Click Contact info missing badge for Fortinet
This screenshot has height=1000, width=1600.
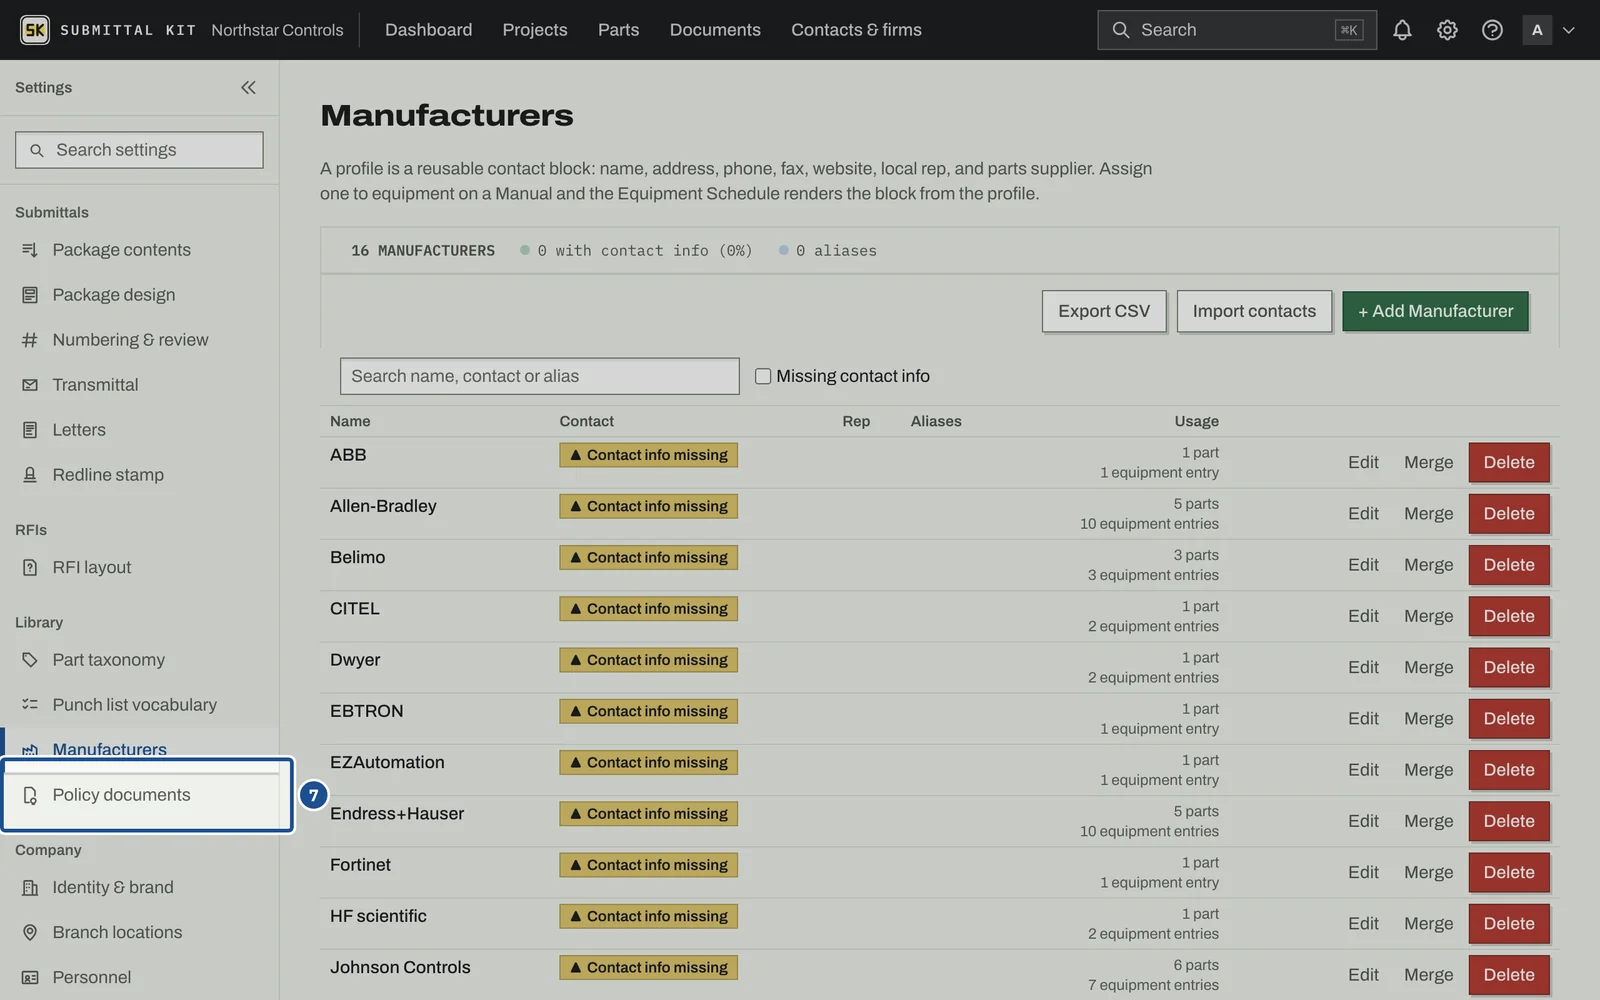[x=648, y=865]
